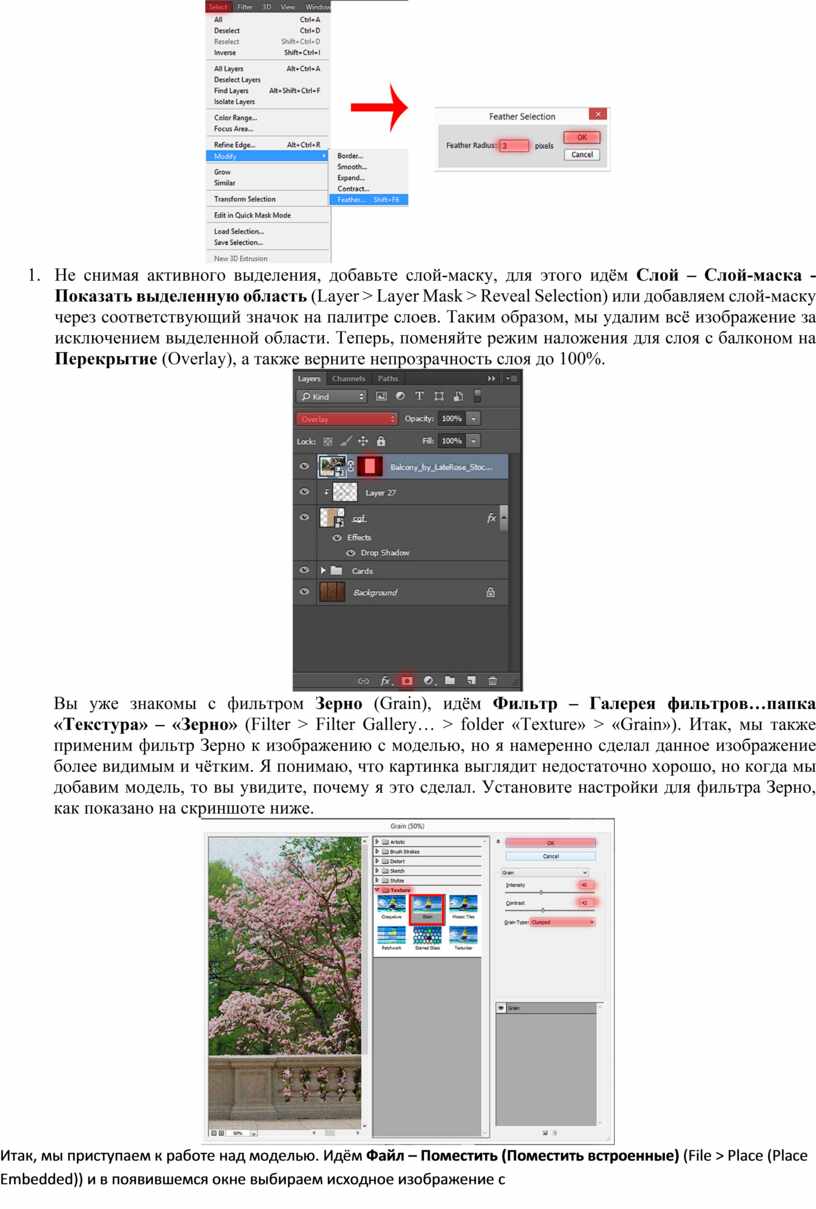Click Cancel in Grain filter dialog

click(x=550, y=856)
